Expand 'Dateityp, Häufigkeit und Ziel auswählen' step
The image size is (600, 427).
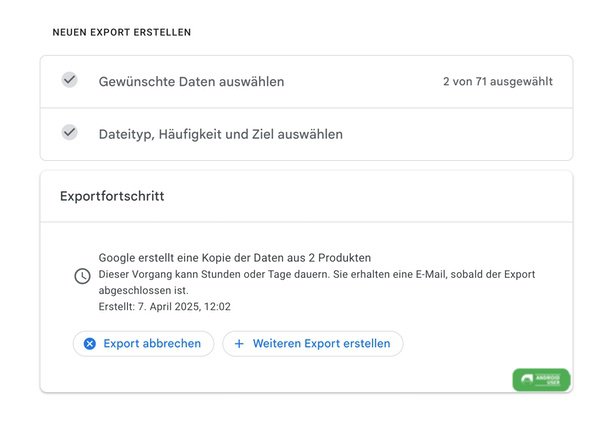(x=307, y=134)
